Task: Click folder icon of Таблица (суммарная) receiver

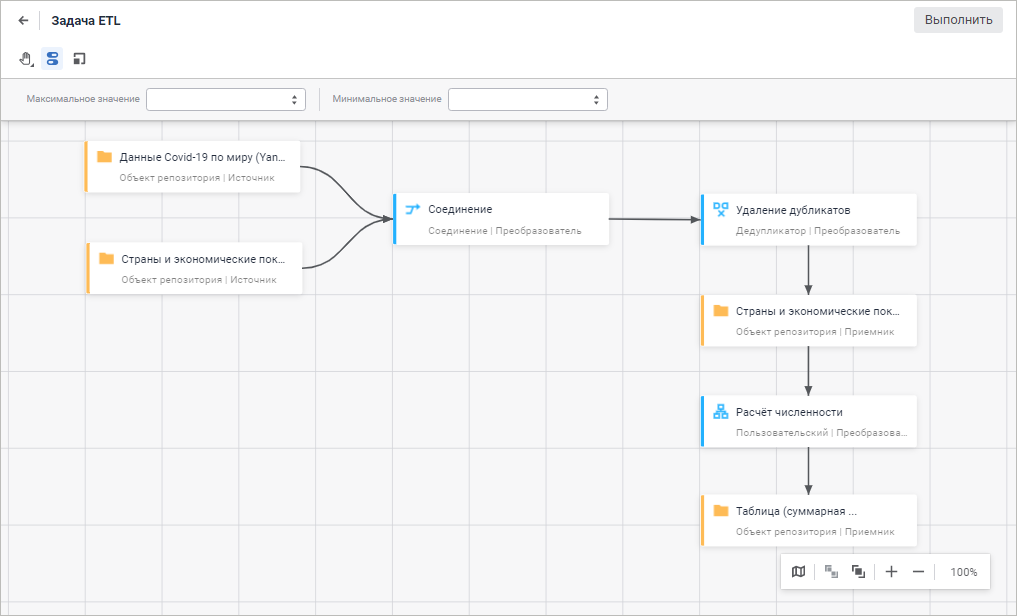Action: coord(720,511)
